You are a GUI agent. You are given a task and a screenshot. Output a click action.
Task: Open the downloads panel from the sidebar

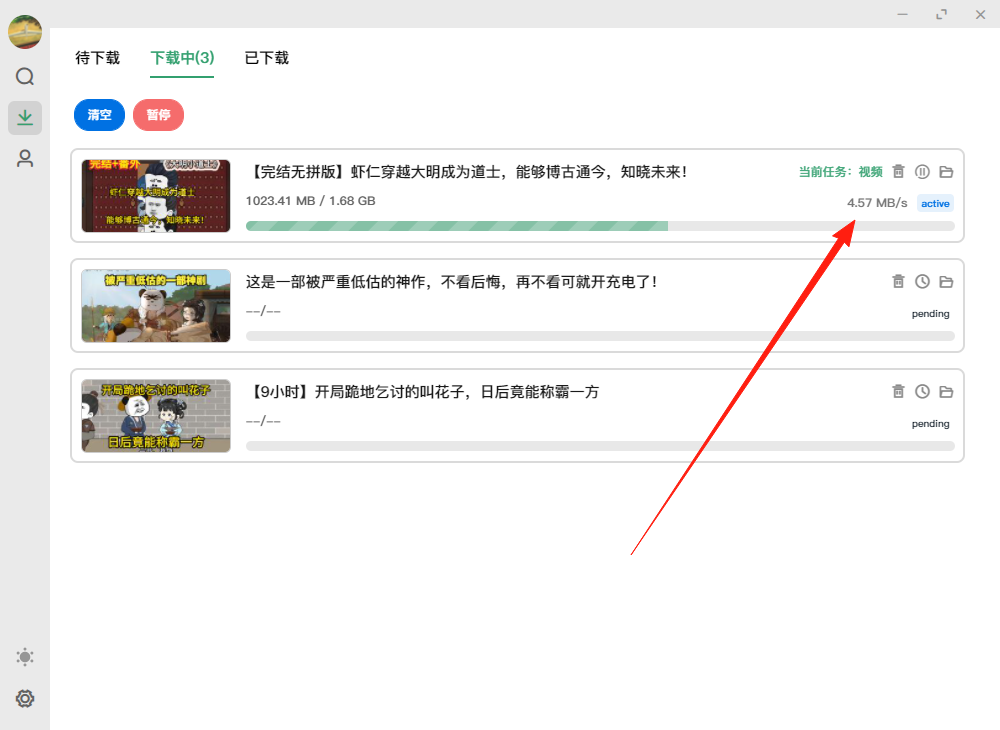[25, 117]
